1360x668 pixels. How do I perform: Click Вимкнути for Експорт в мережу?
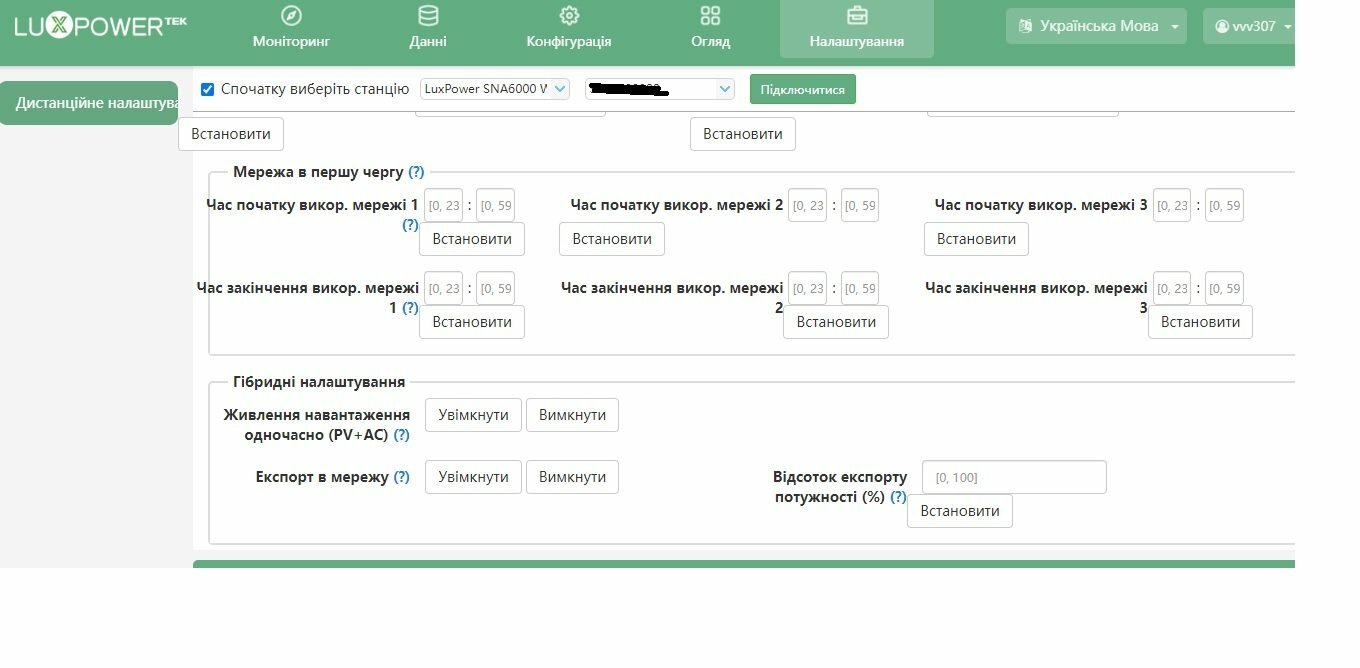click(x=572, y=477)
